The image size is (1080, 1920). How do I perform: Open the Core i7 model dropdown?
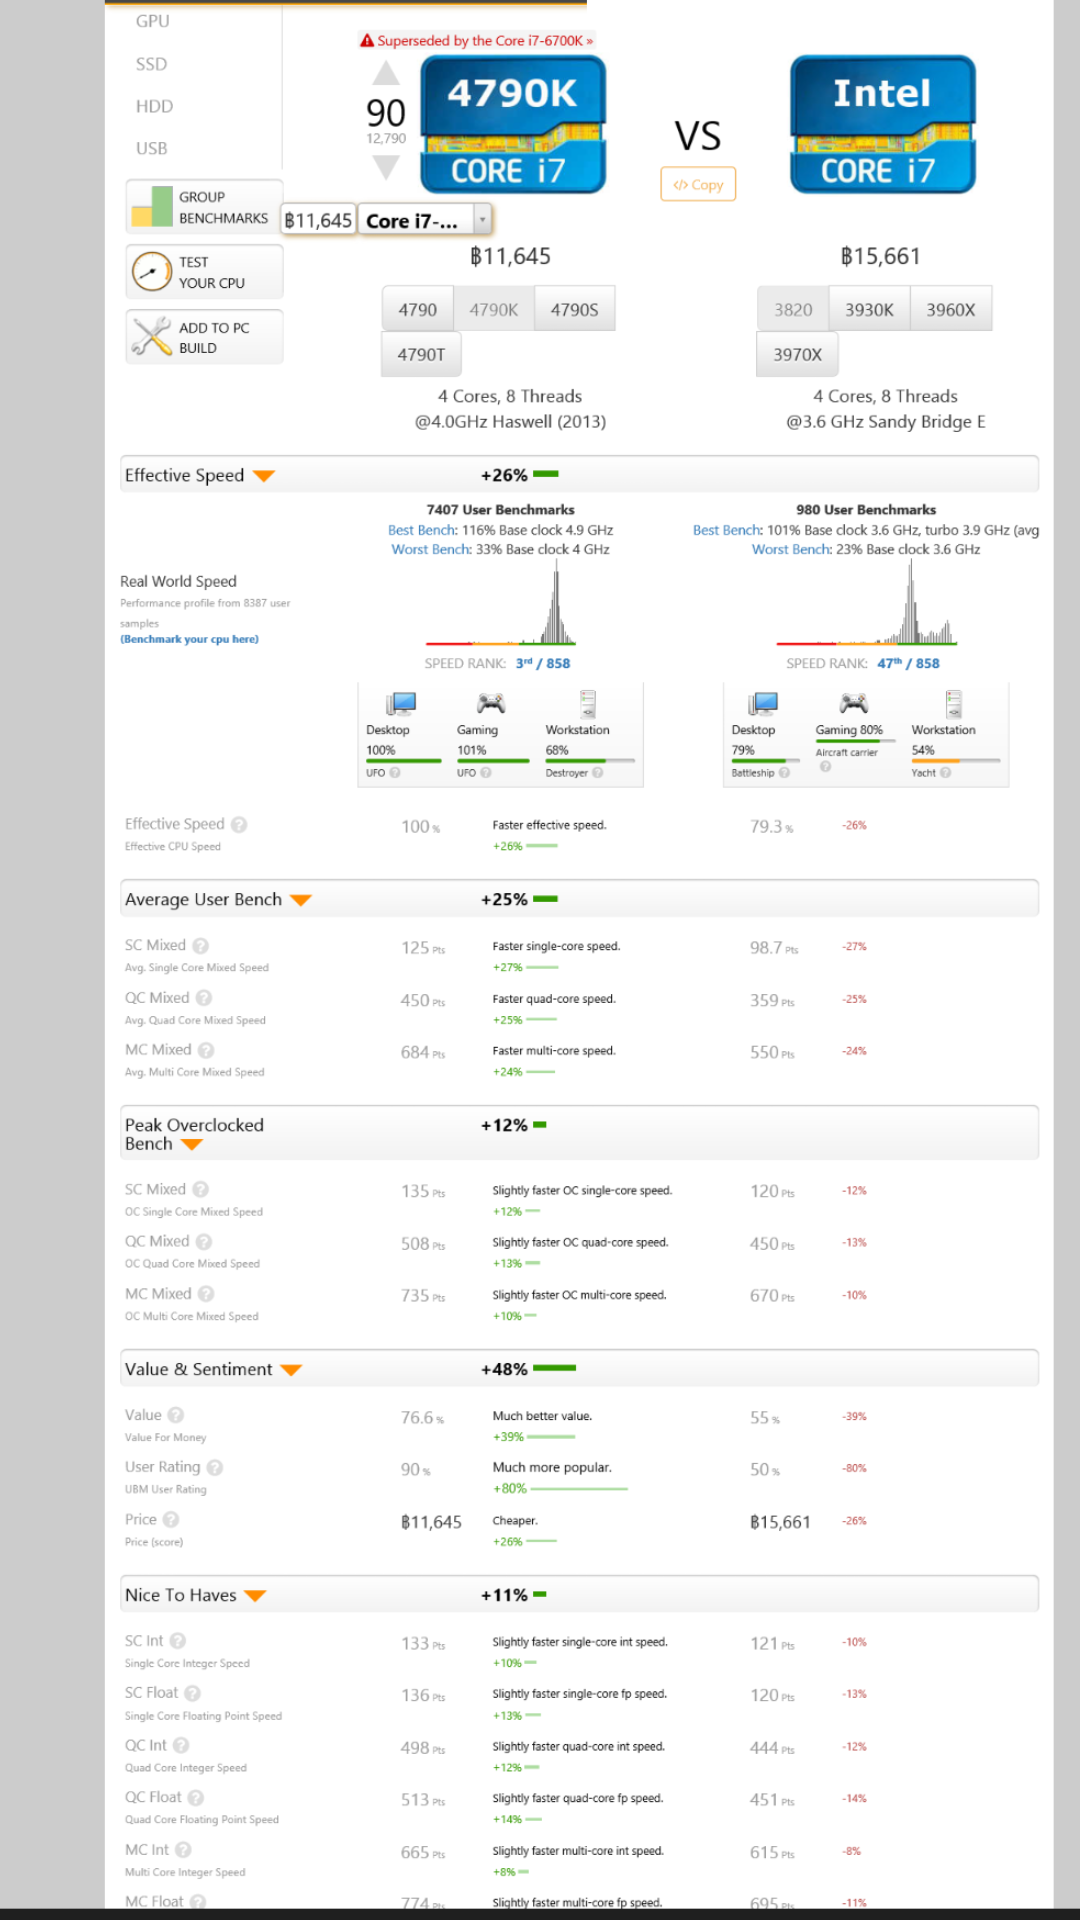pos(426,220)
